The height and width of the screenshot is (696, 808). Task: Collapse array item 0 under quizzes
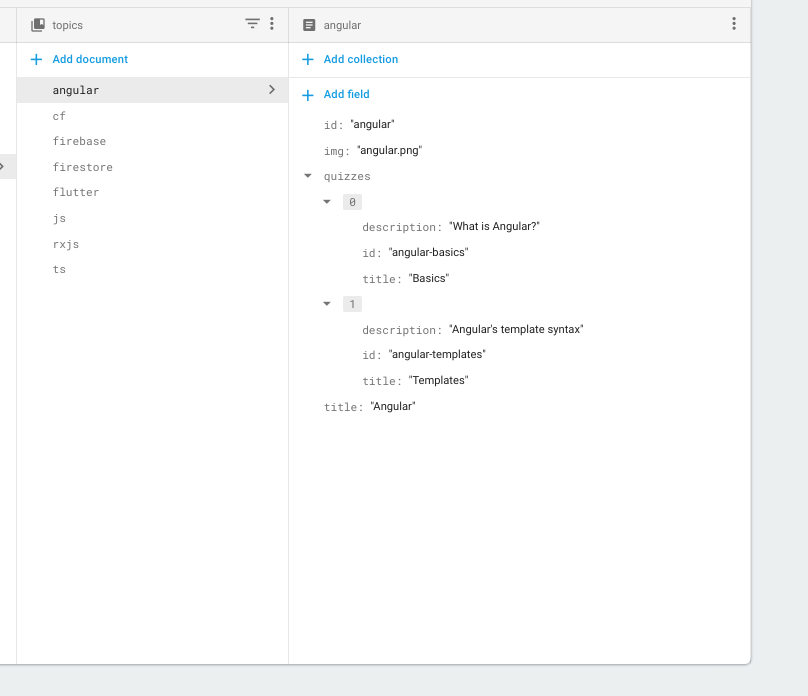pos(325,201)
